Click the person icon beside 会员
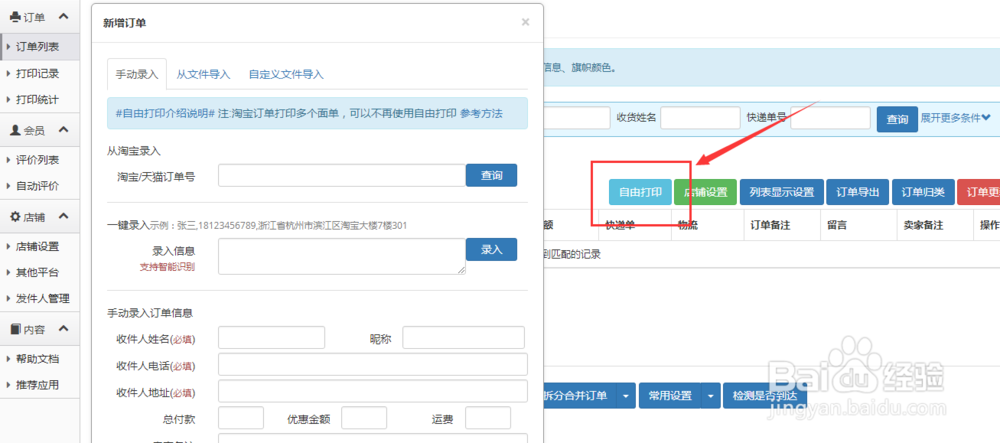Viewport: 1000px width, 443px height. (15, 130)
